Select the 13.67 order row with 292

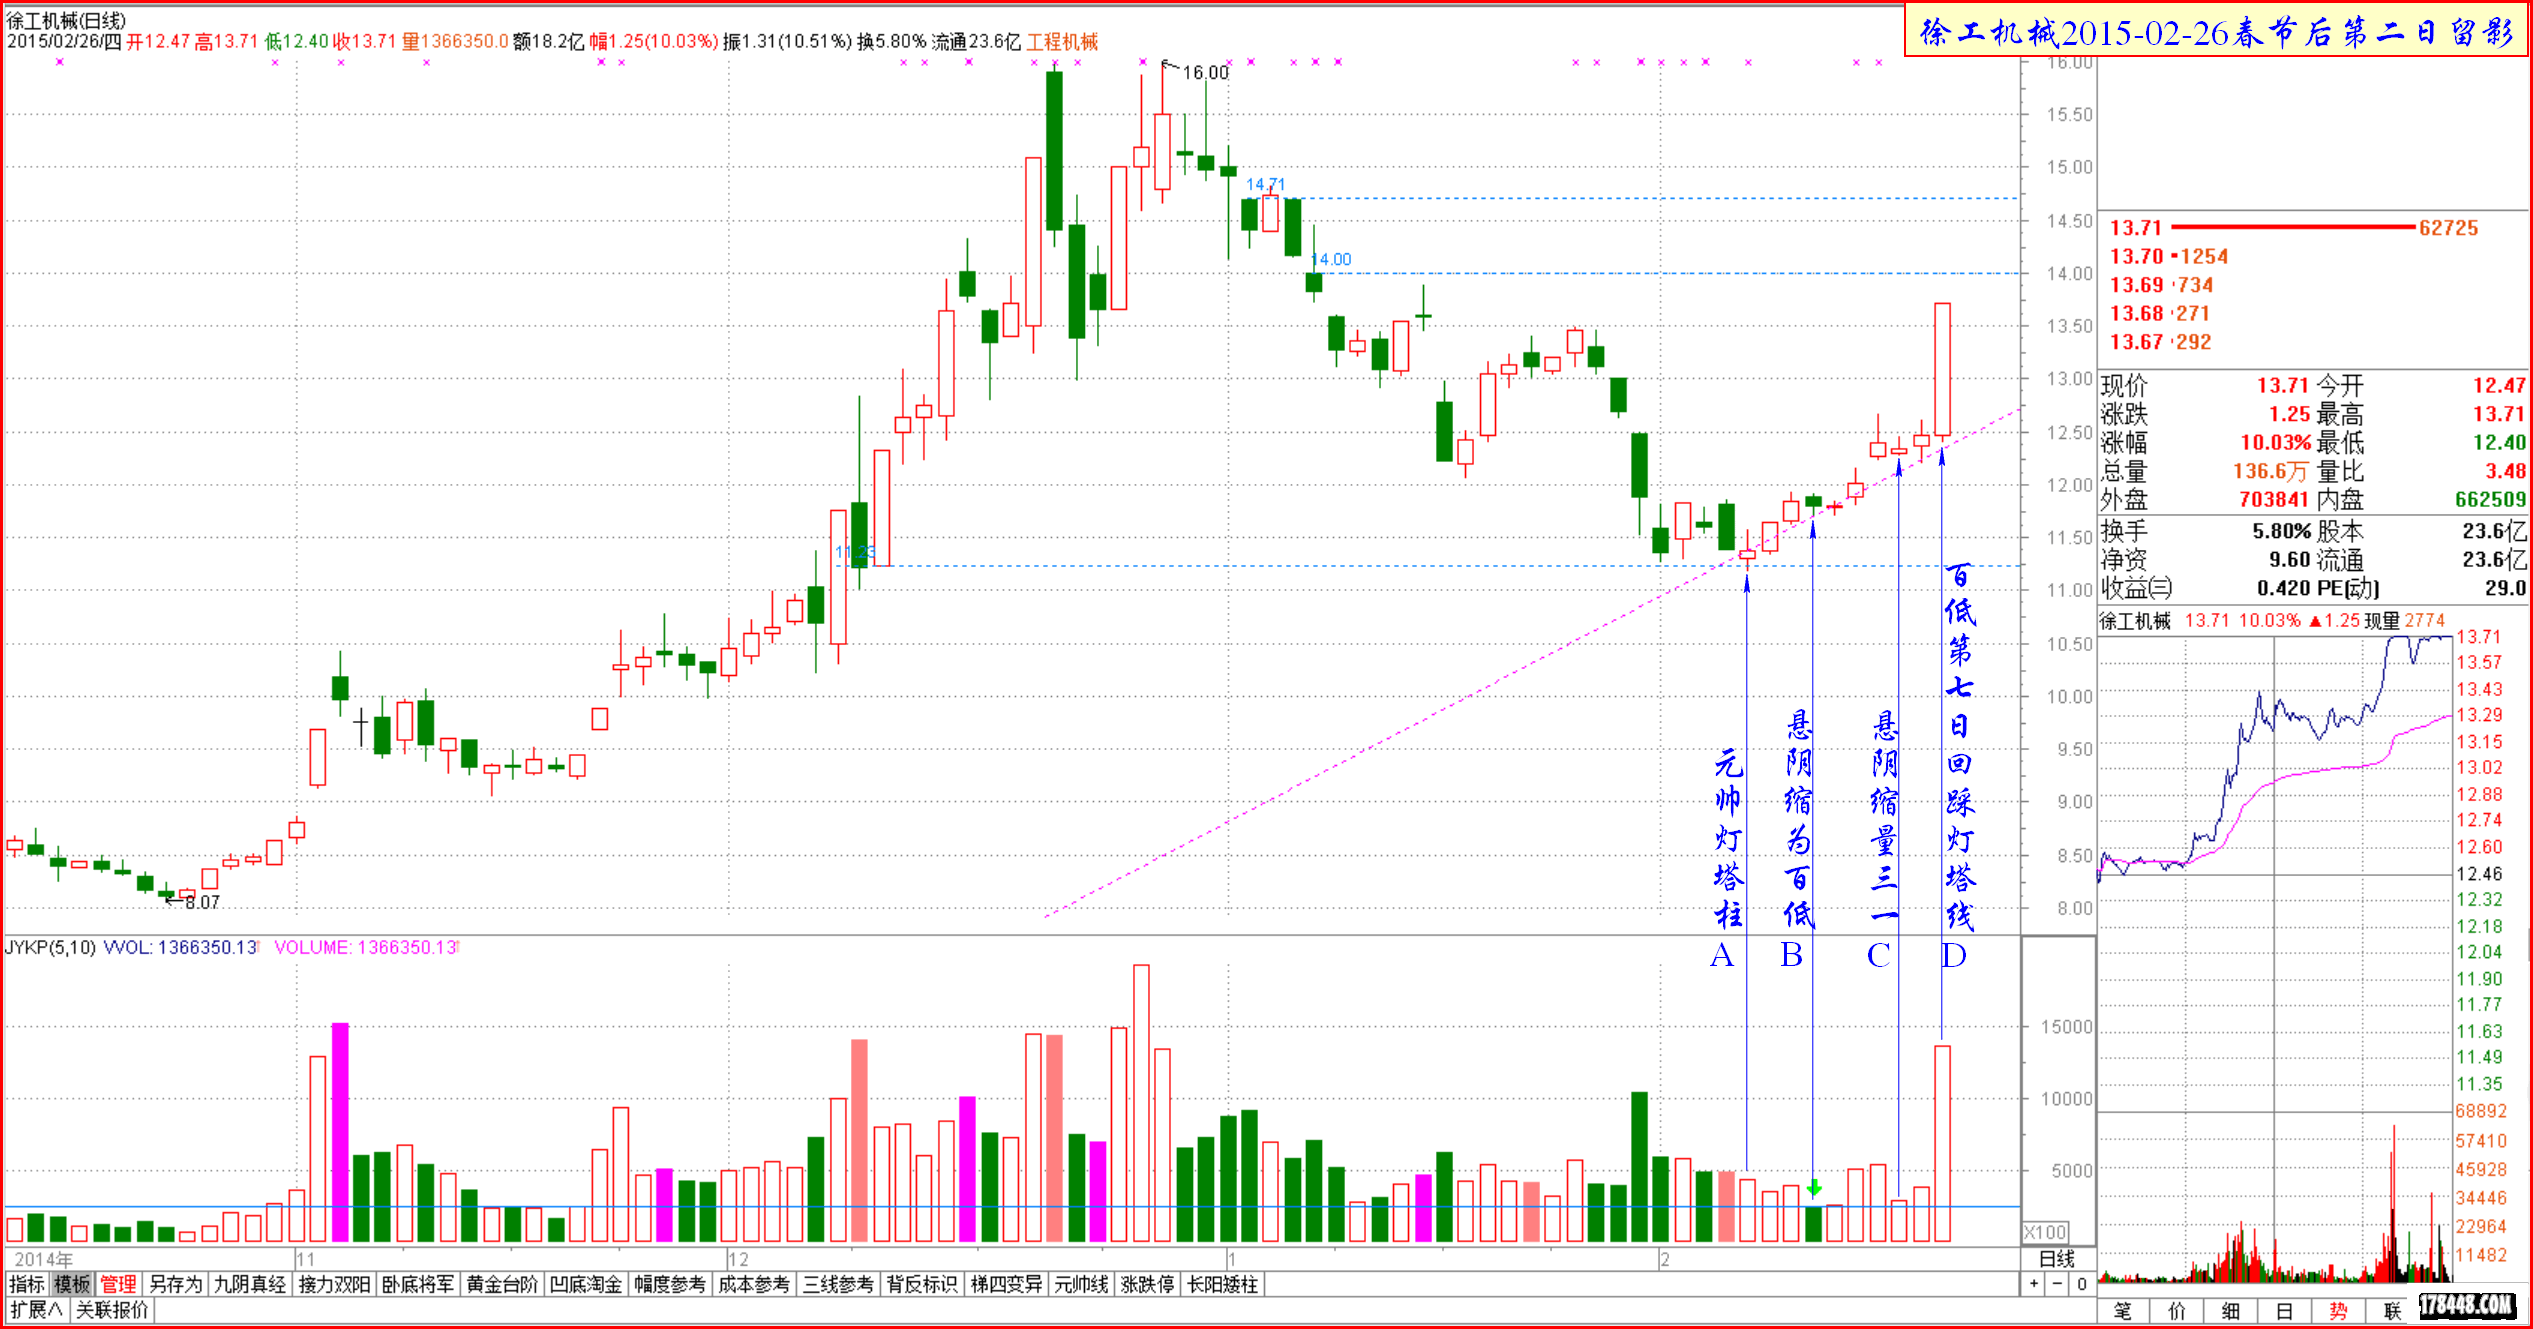(x=2162, y=342)
